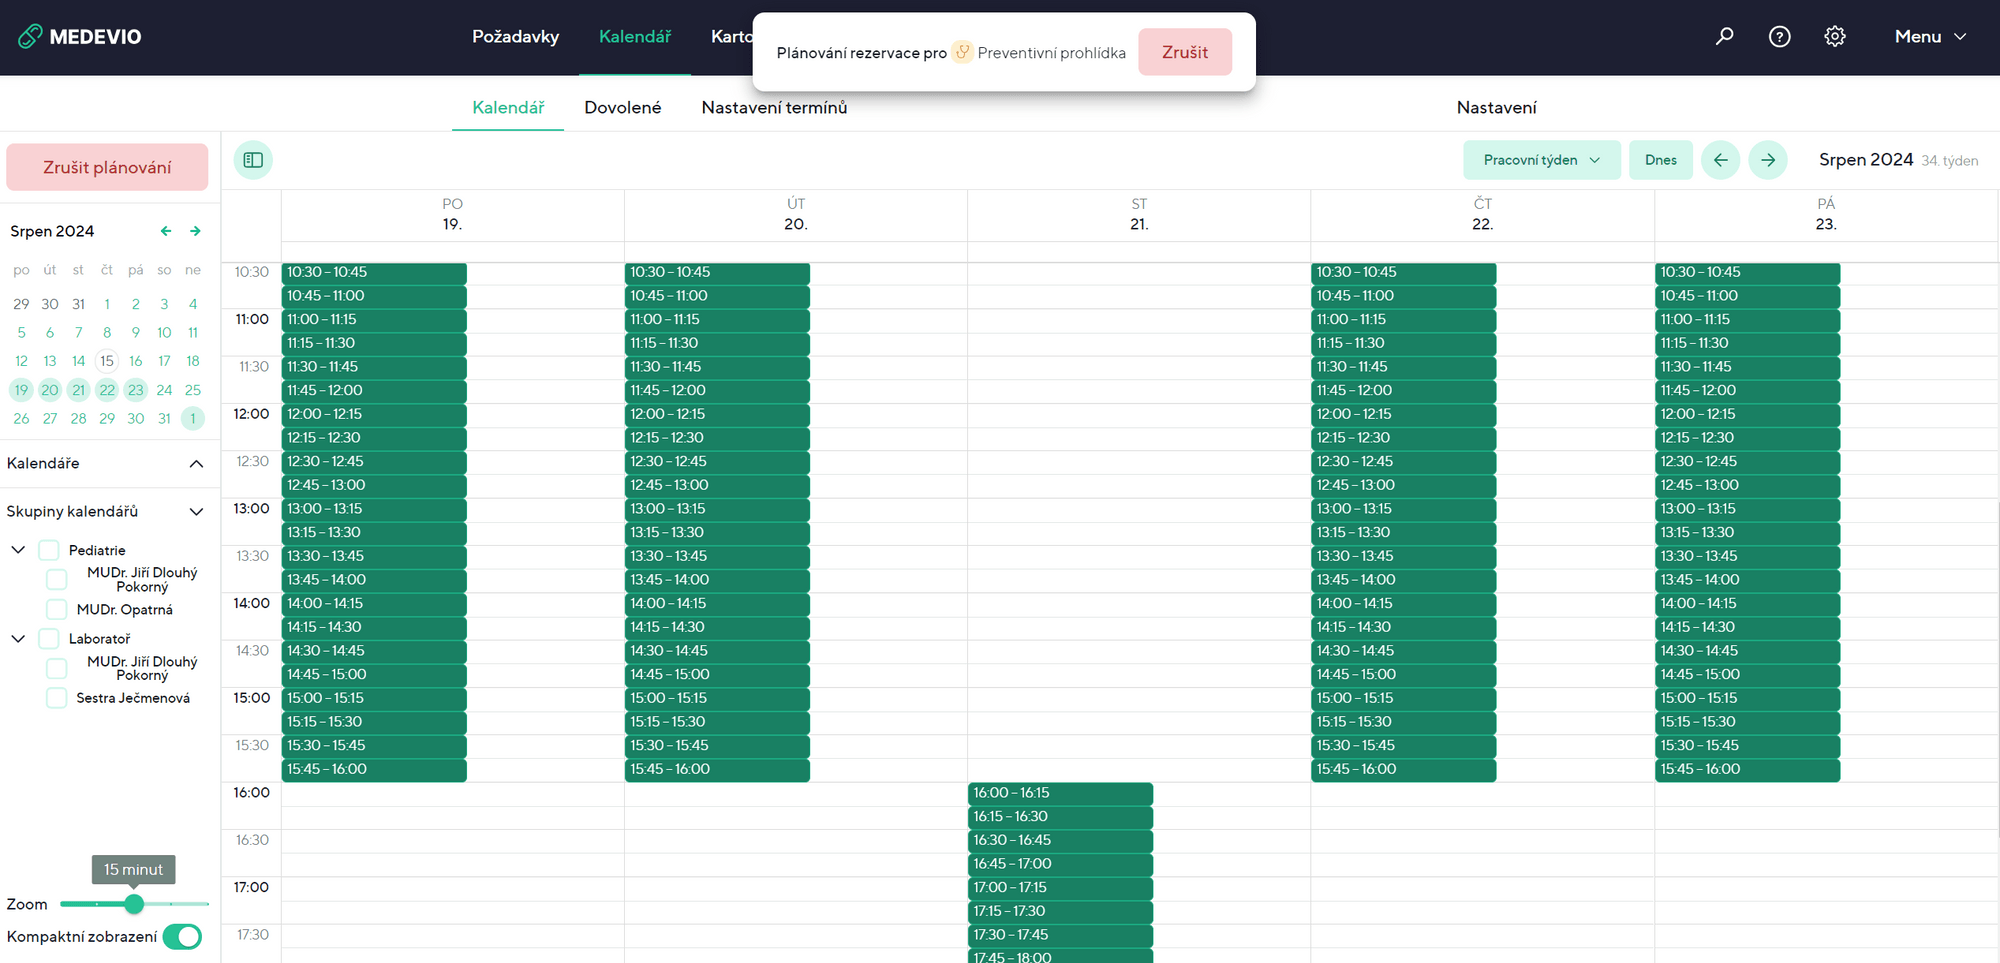This screenshot has width=2000, height=963.
Task: Toggle the sidebar panel icon
Action: 253,160
